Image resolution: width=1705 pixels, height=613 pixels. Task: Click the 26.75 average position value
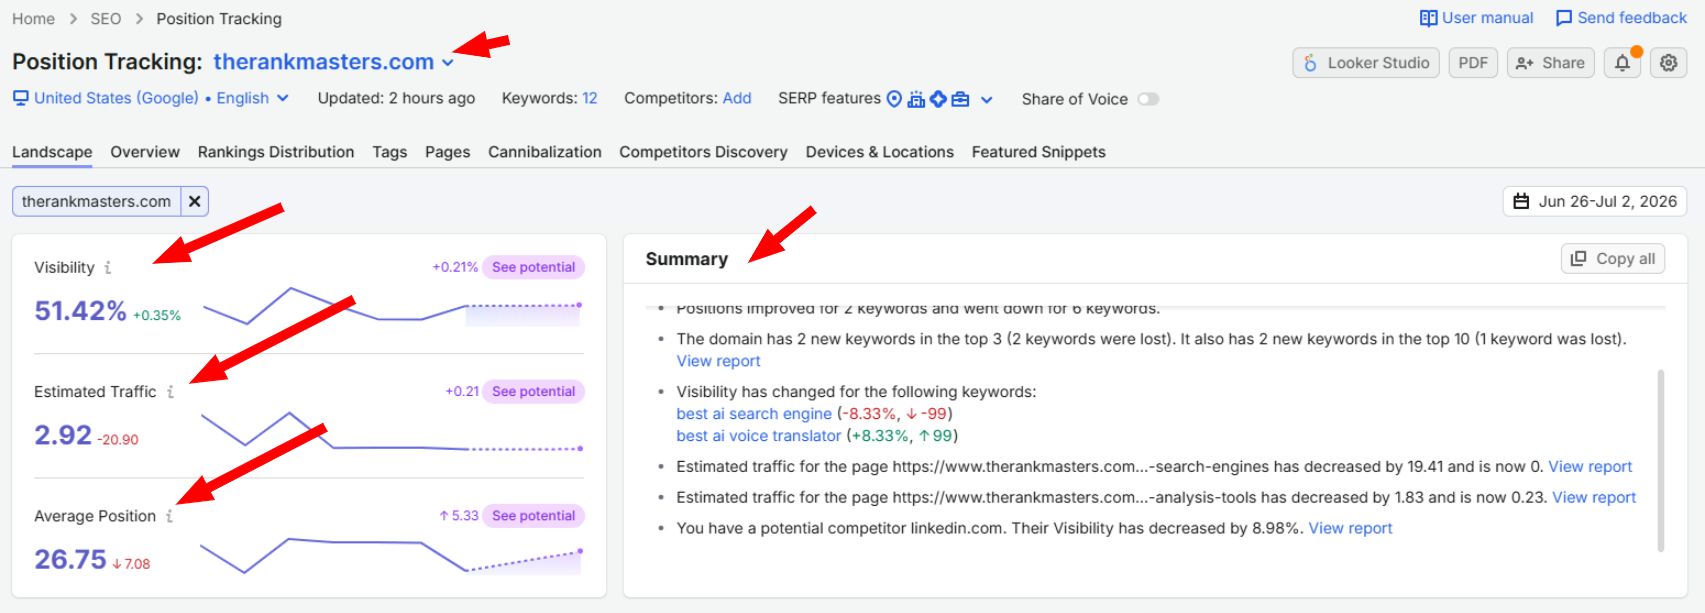coord(70,560)
